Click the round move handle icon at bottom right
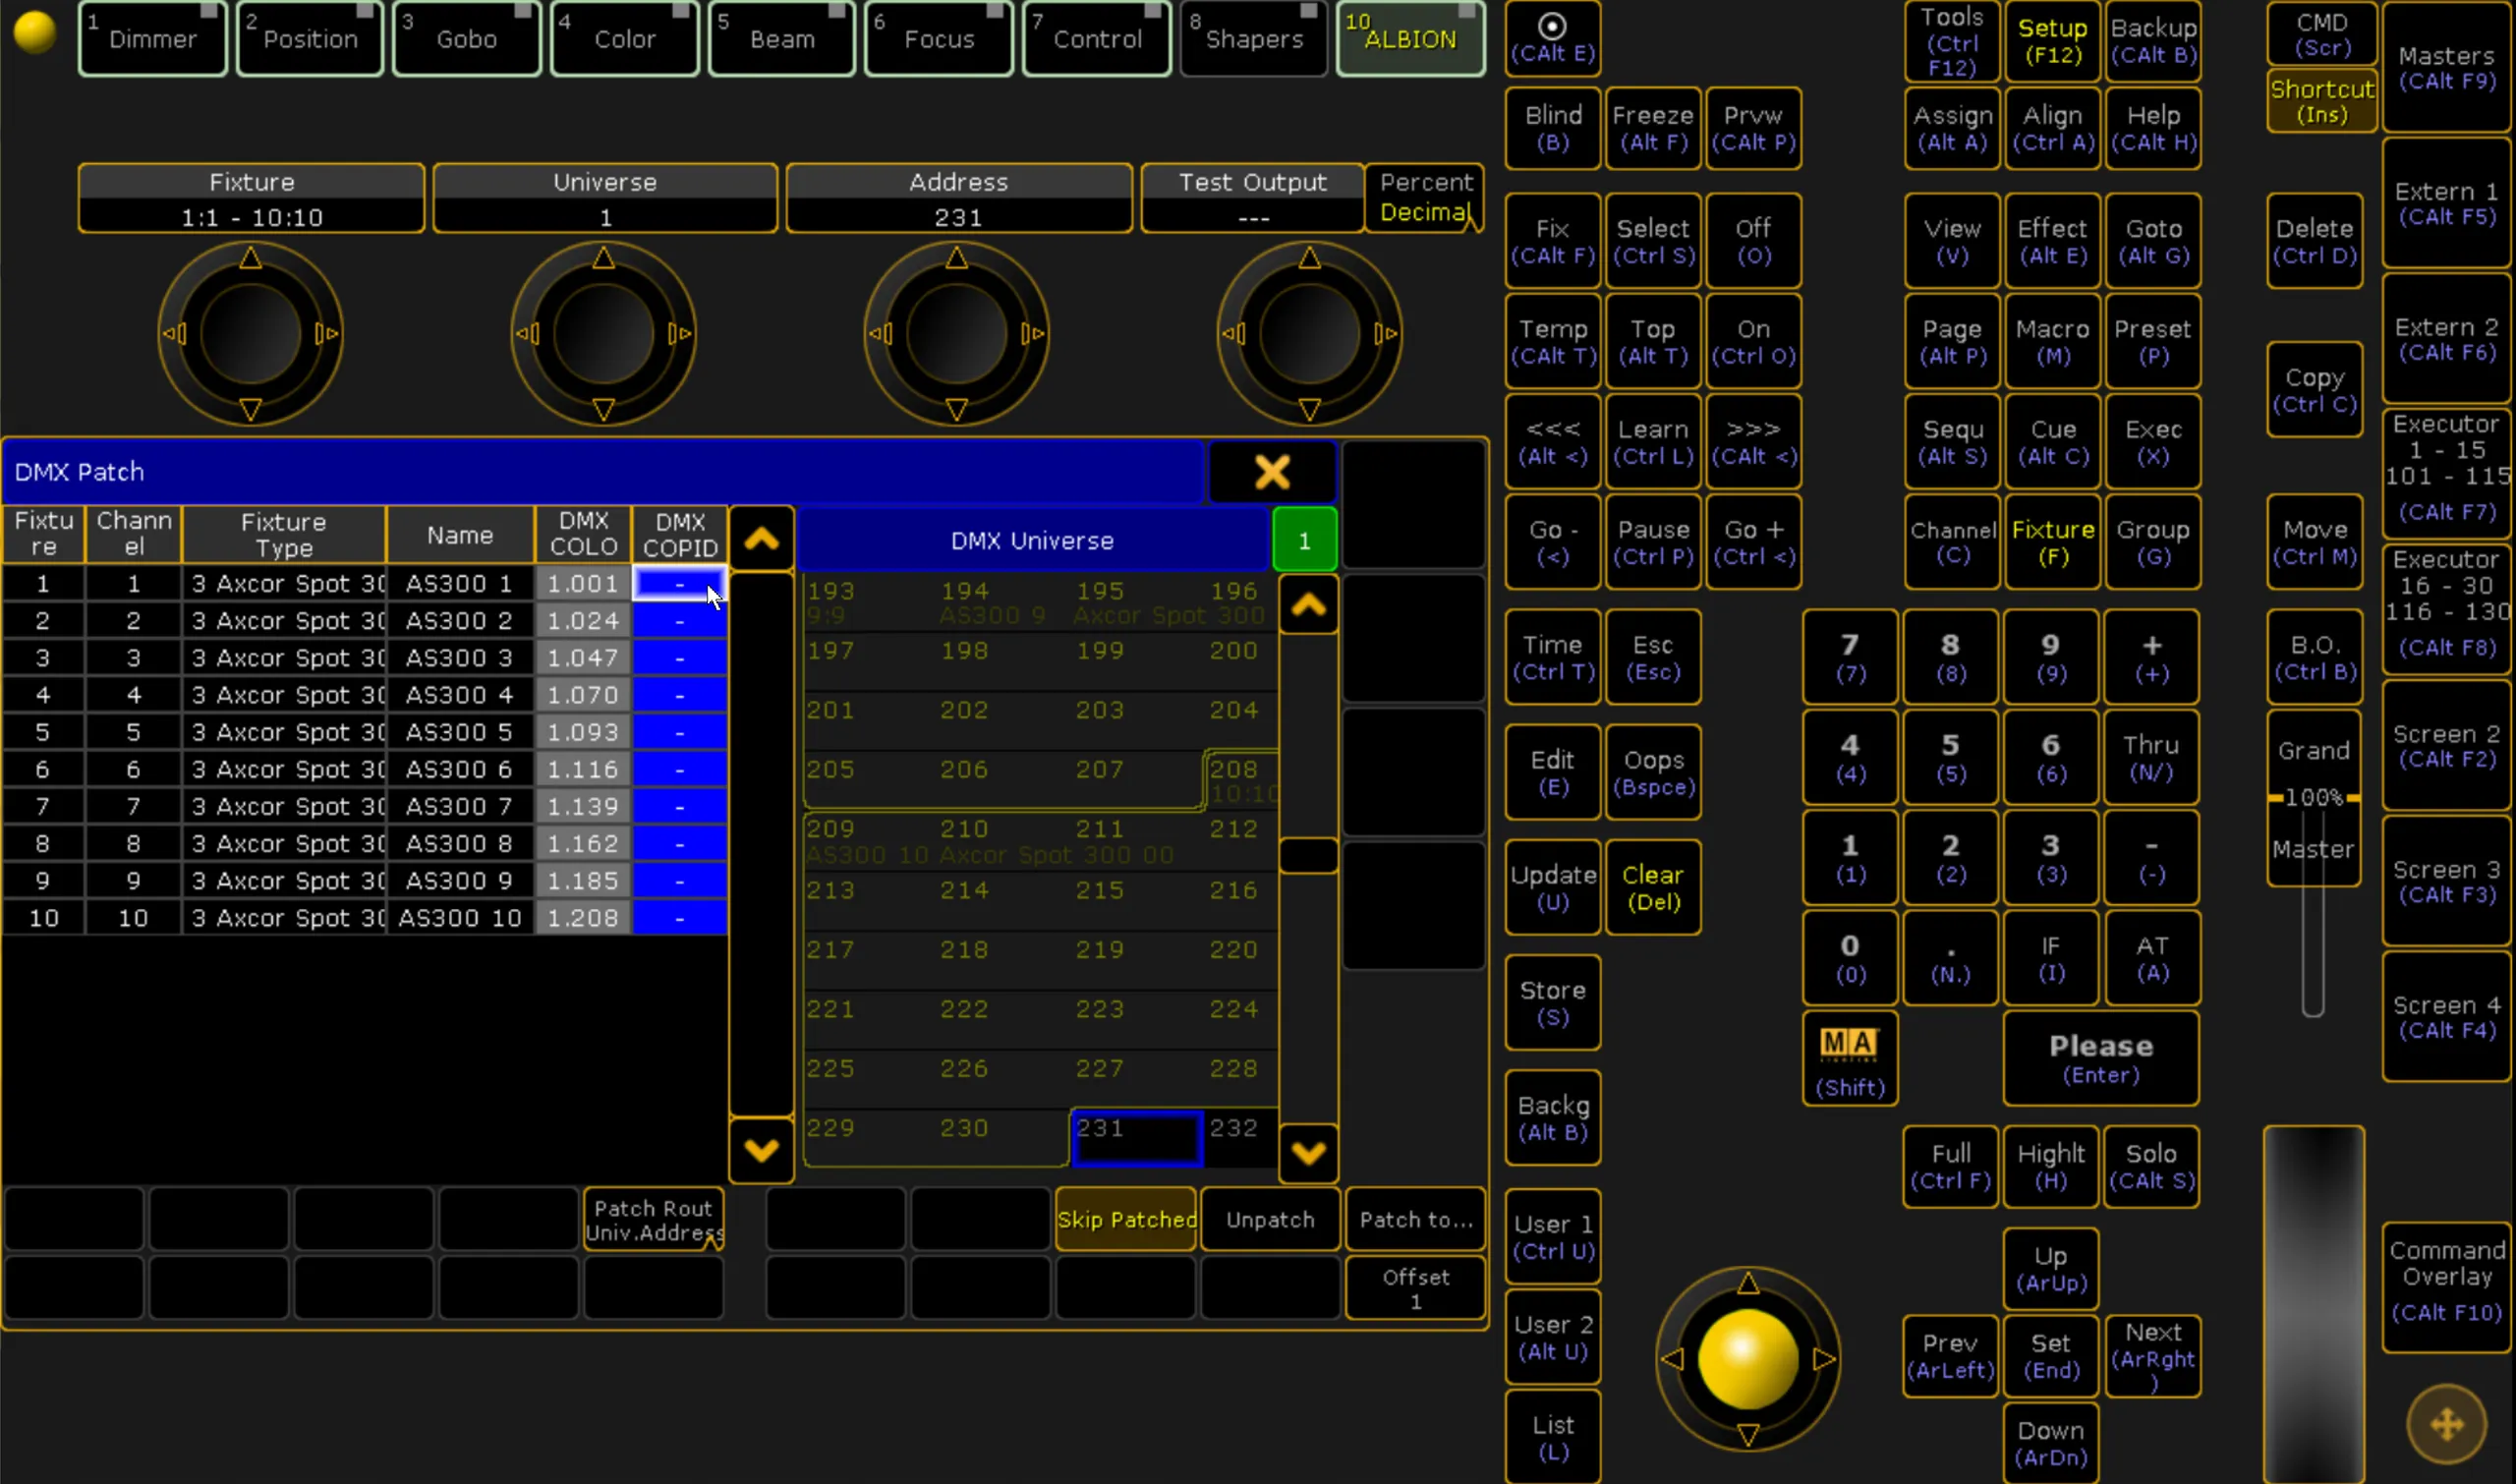The width and height of the screenshot is (2516, 1484). (x=2446, y=1424)
